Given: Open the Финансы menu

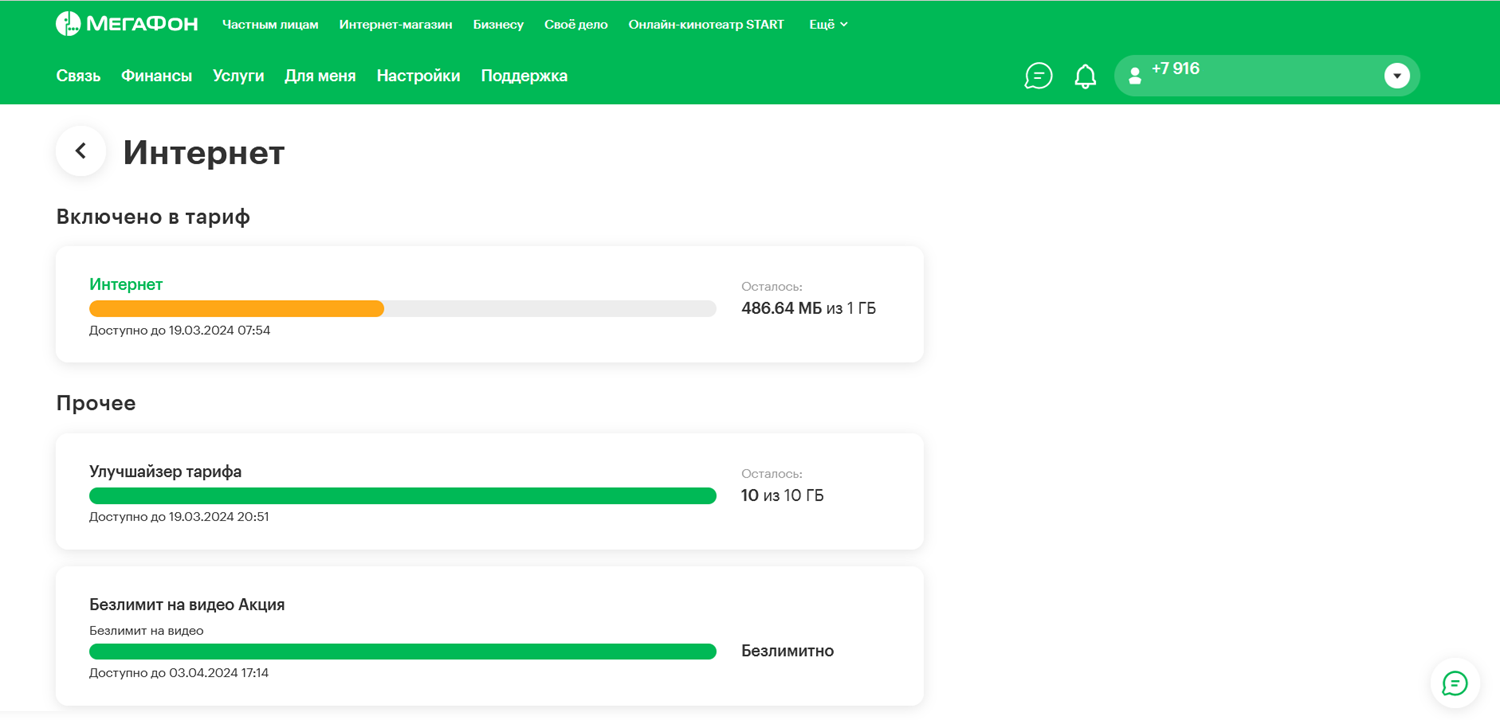Looking at the screenshot, I should [156, 76].
